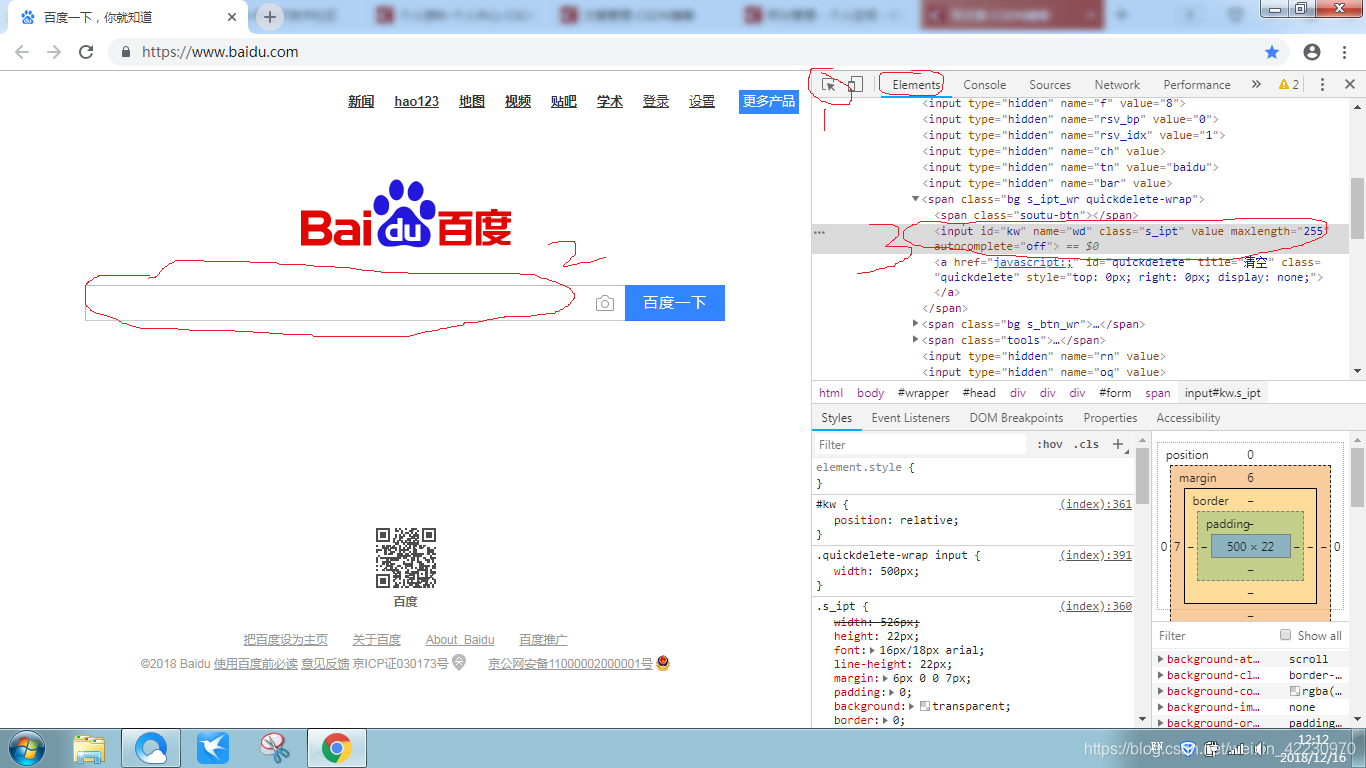Add a new style rule with plus icon
This screenshot has width=1366, height=768.
click(x=1118, y=444)
